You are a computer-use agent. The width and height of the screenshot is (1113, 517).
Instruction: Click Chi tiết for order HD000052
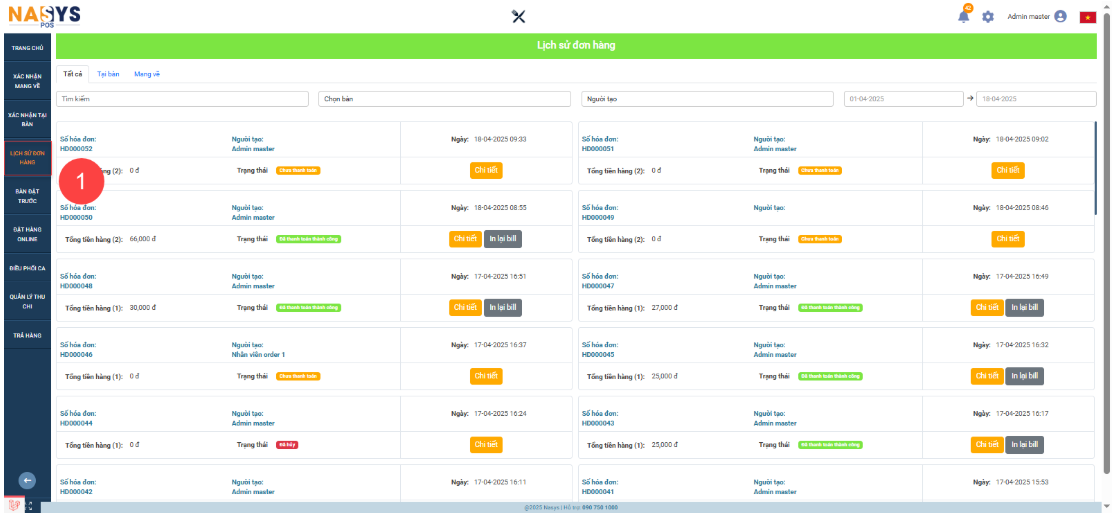tap(486, 171)
